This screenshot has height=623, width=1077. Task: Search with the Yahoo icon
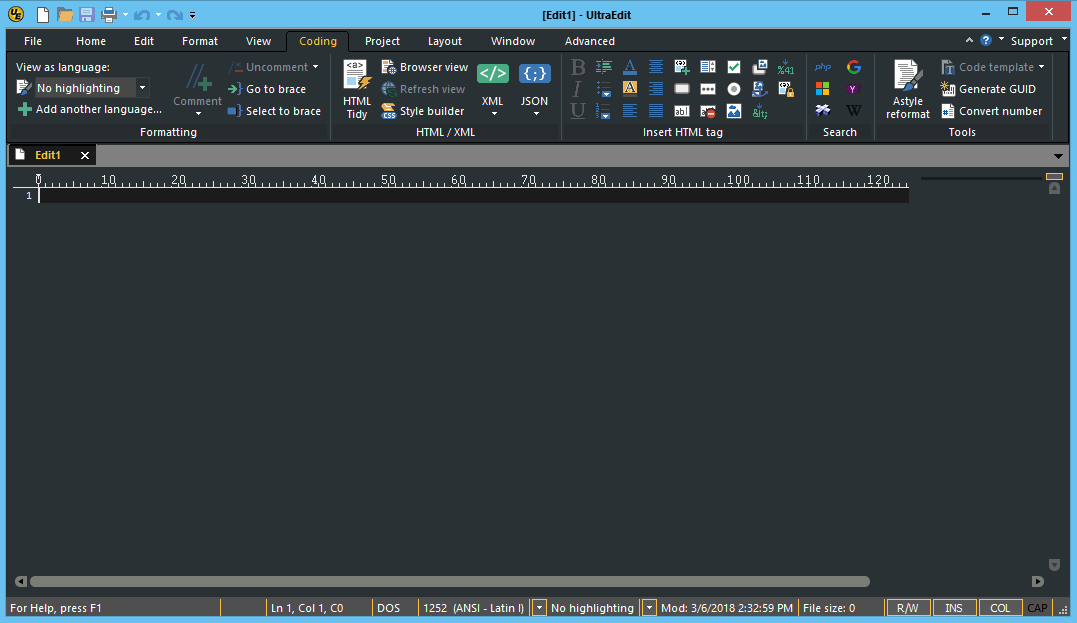point(853,89)
